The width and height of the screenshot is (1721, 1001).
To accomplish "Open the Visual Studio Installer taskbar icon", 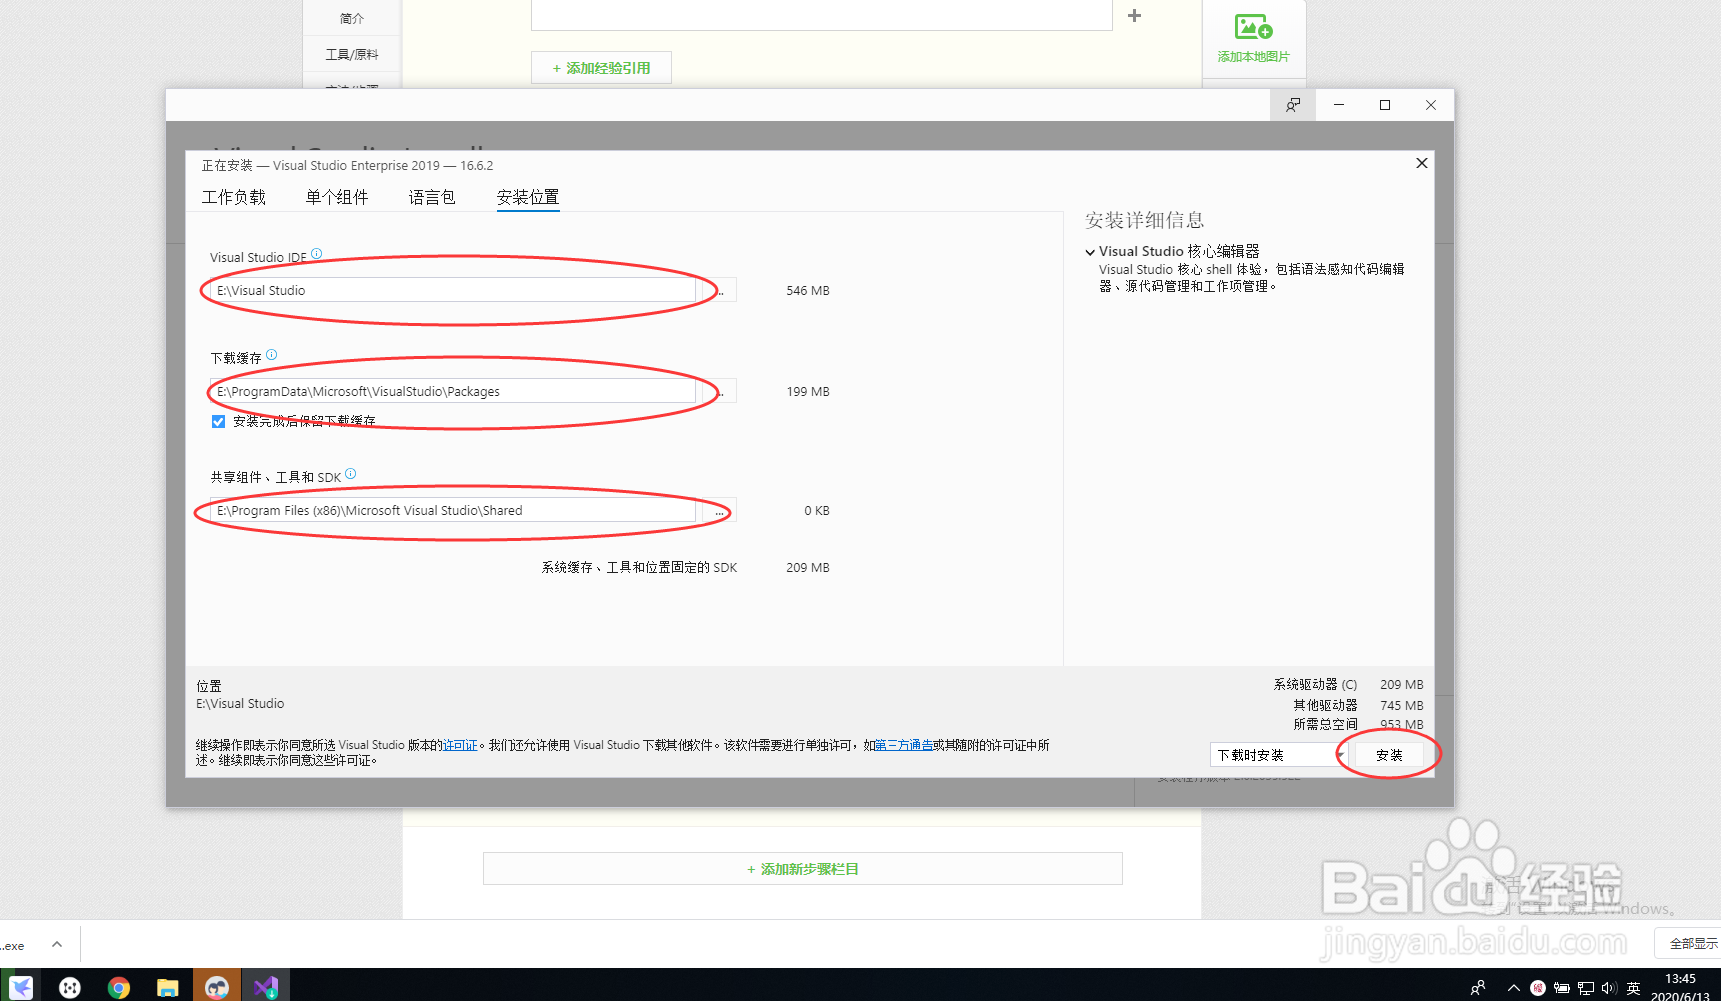I will (x=265, y=988).
